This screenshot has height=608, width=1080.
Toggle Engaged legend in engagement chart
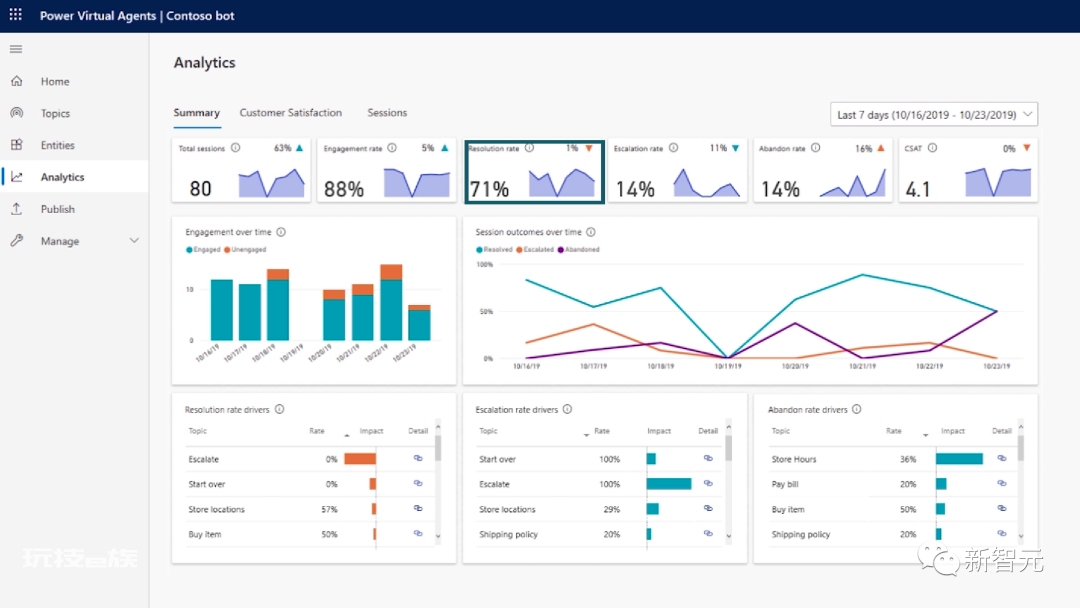click(203, 249)
